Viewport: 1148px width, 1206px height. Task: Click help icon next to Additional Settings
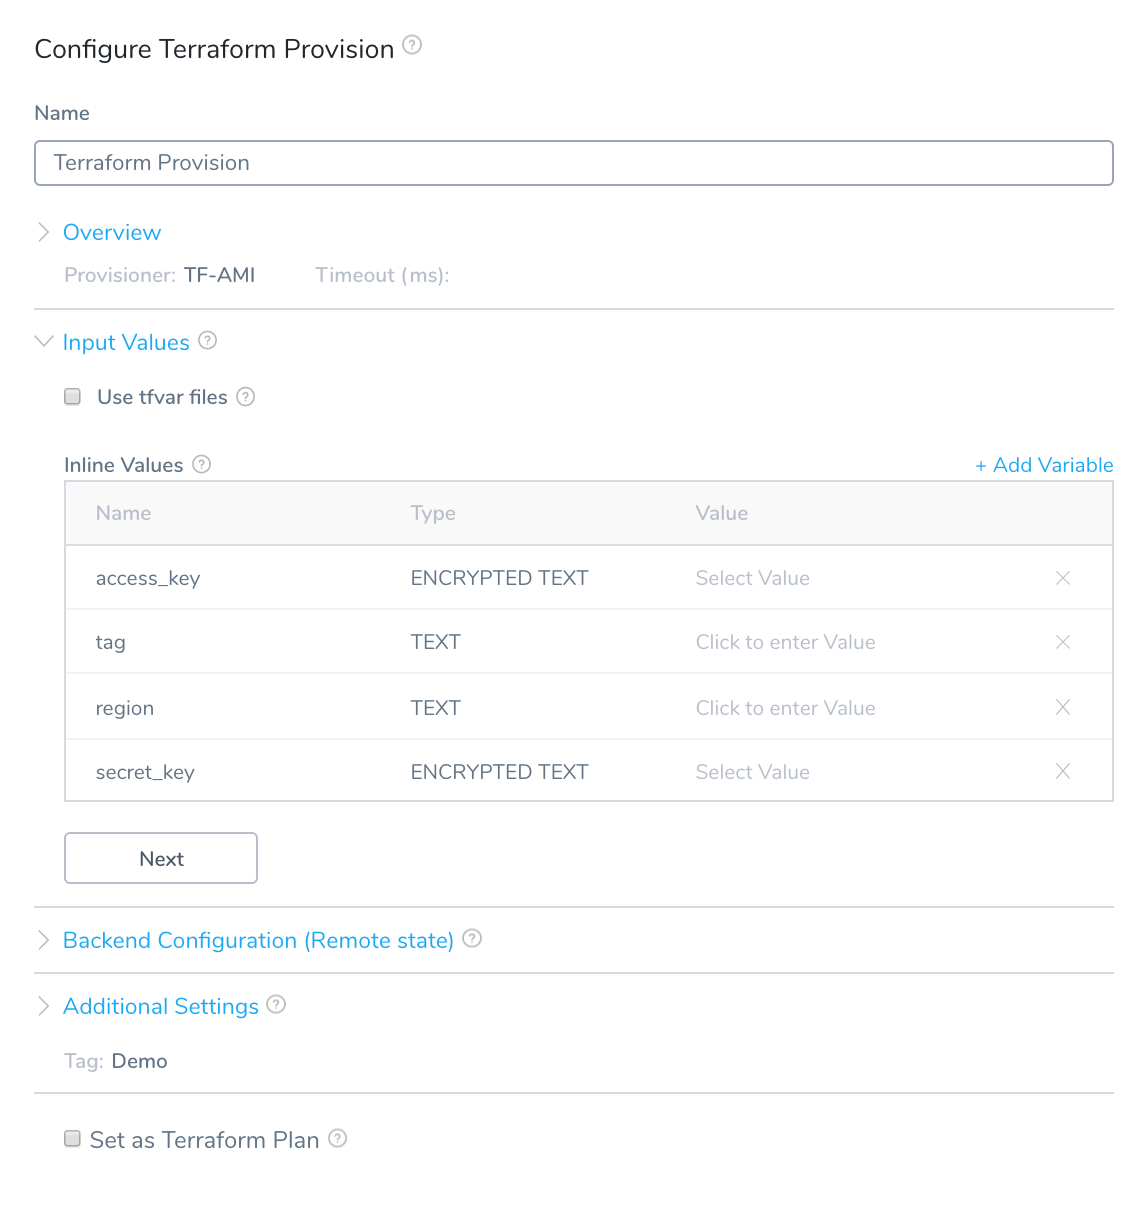[x=276, y=1004]
